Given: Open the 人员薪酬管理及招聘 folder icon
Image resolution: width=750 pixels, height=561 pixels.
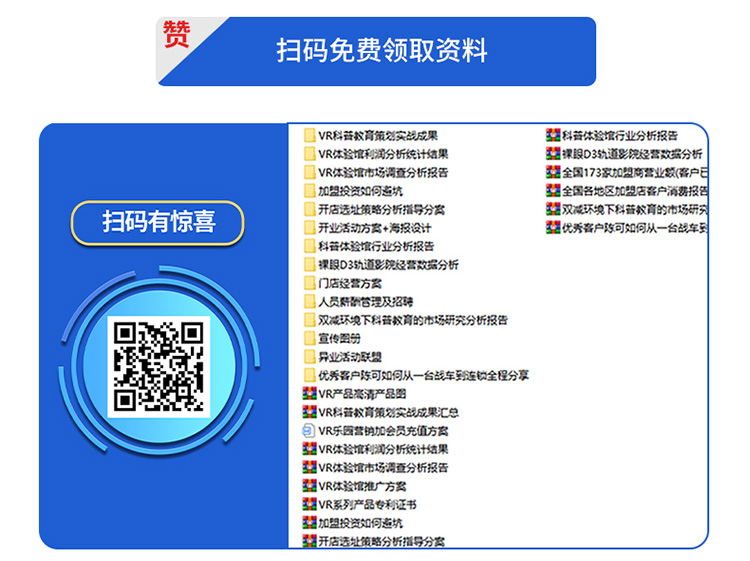Looking at the screenshot, I should pos(310,301).
